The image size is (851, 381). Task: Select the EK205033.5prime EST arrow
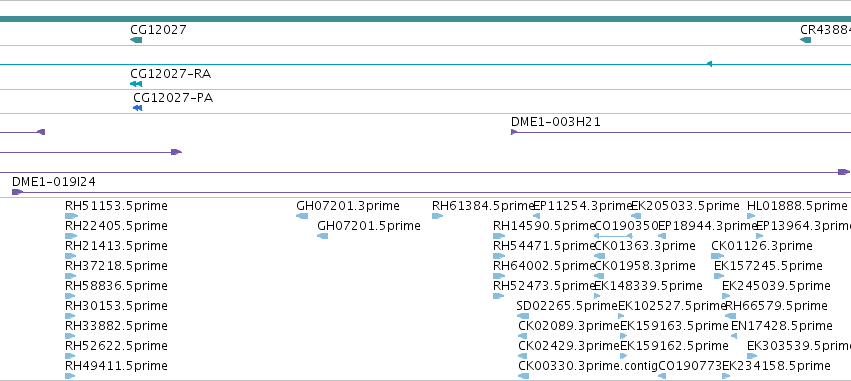pos(636,216)
